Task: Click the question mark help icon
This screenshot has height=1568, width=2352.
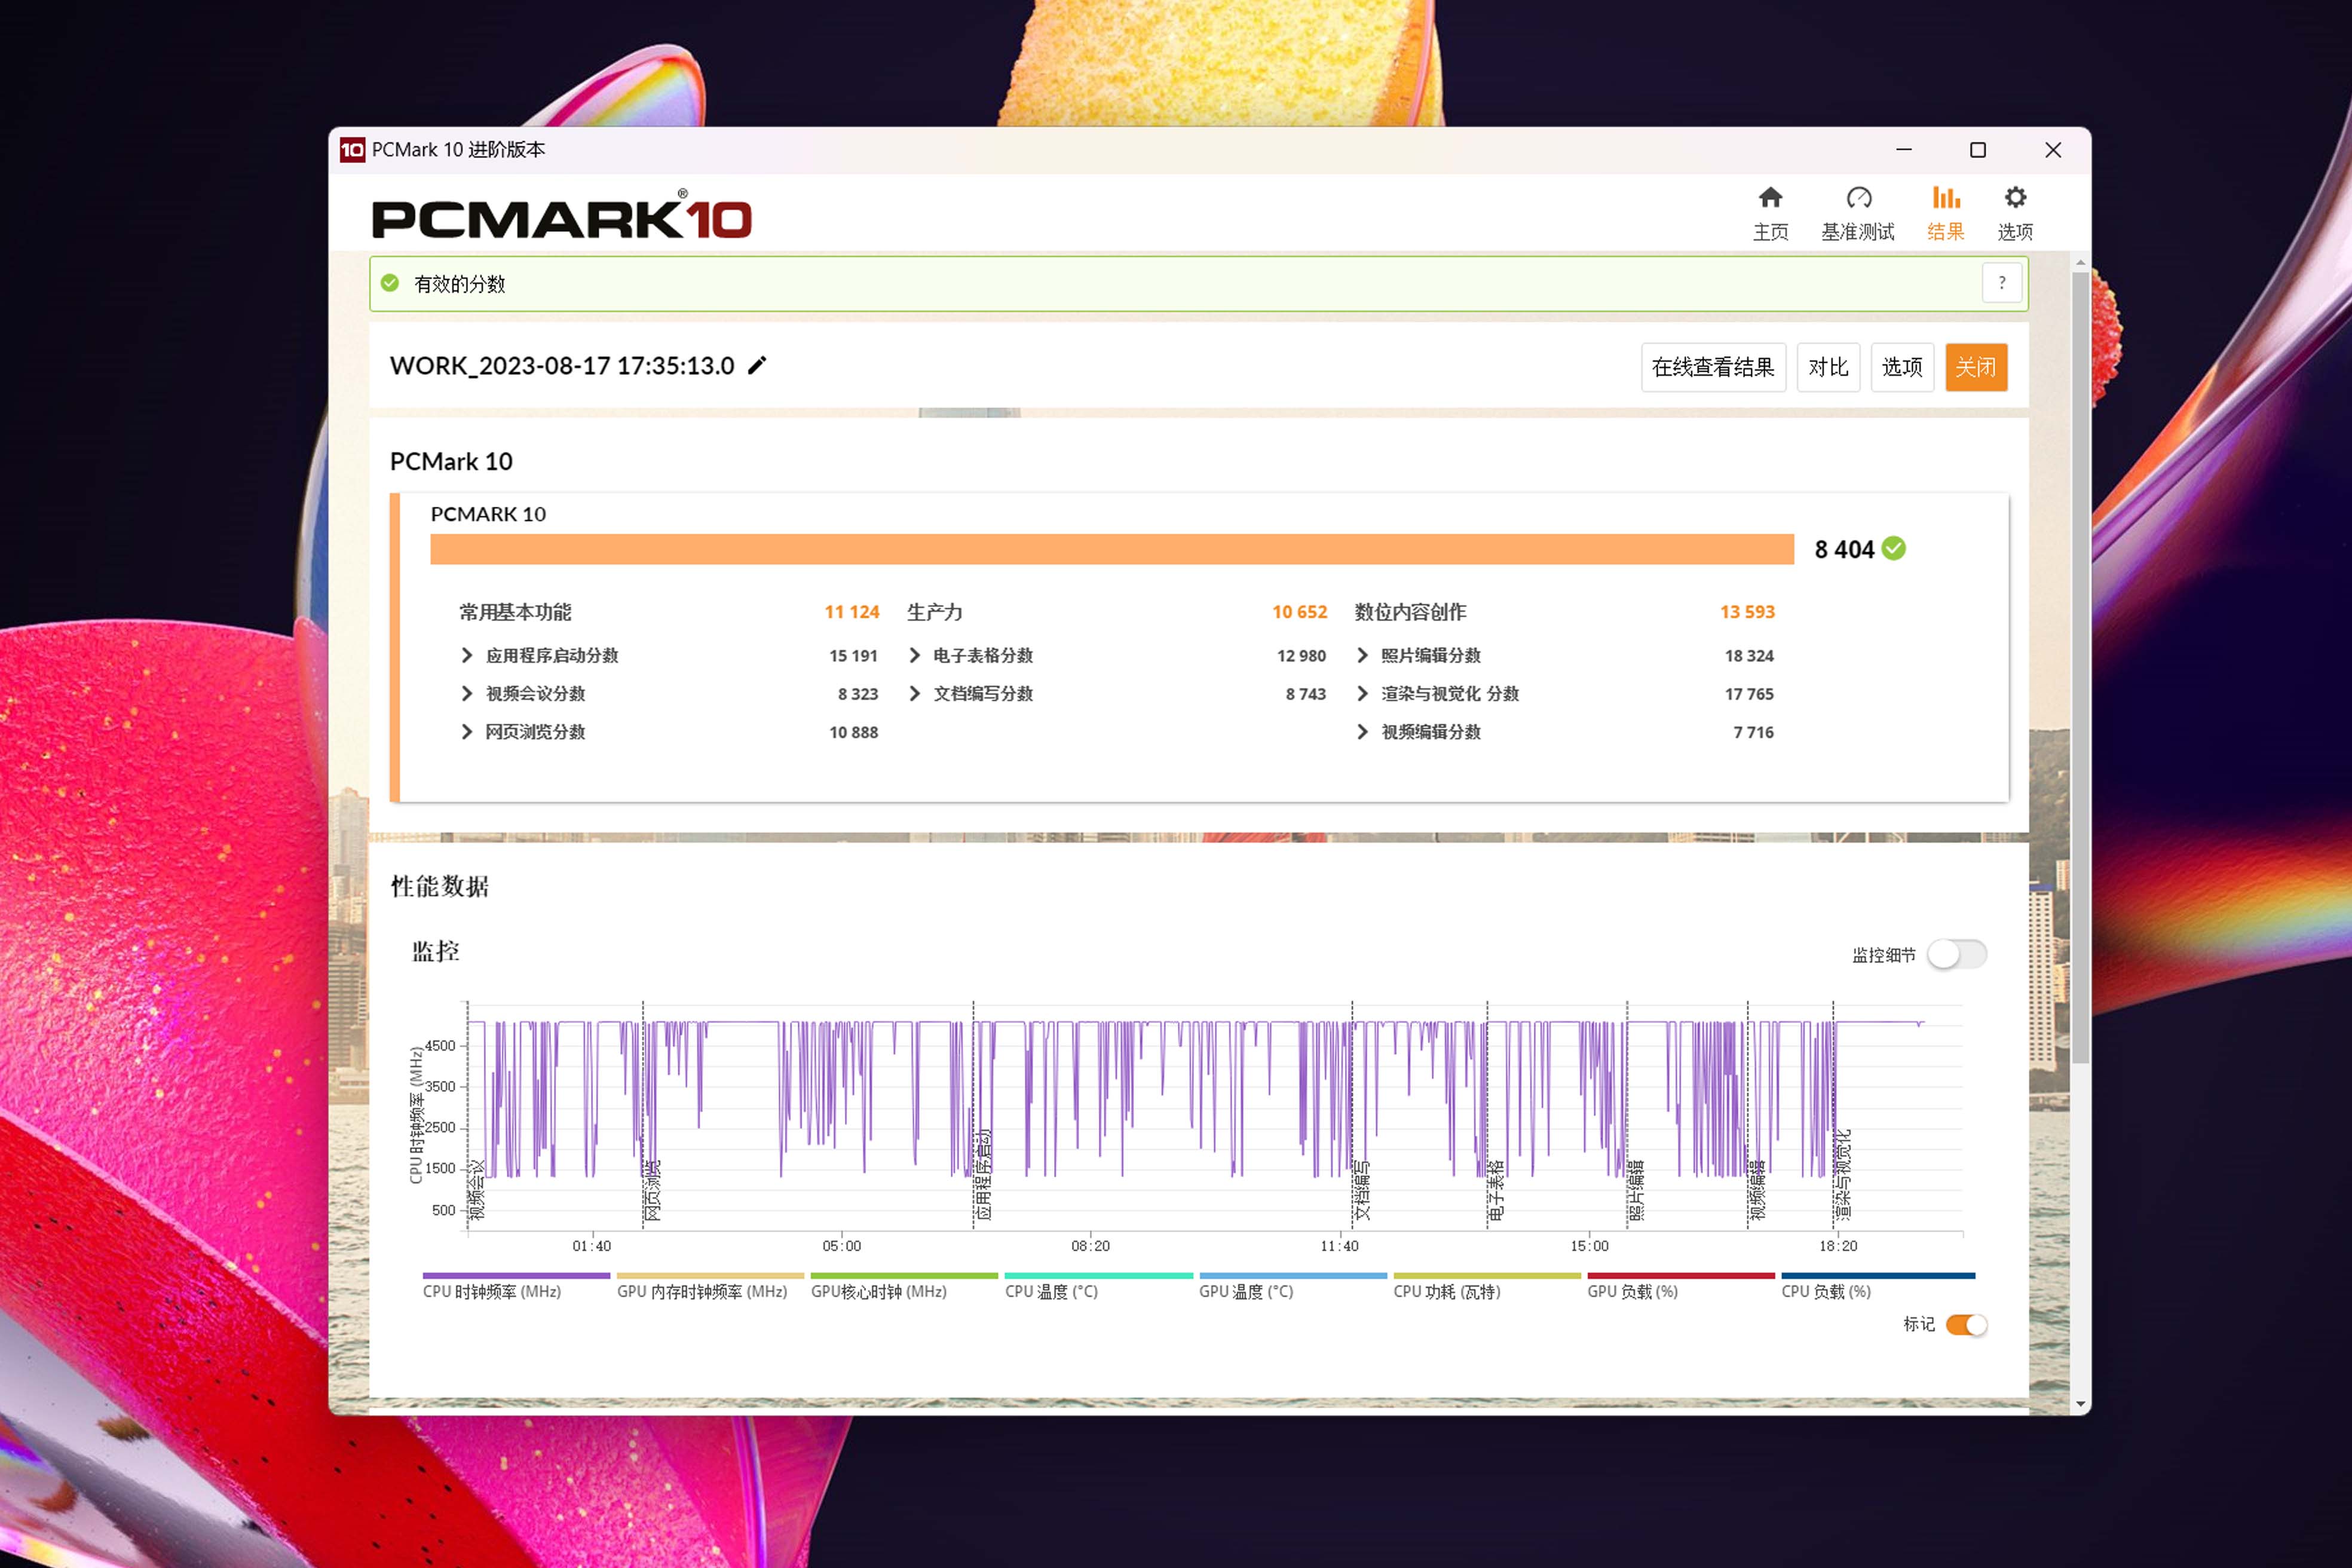Action: click(x=2001, y=283)
